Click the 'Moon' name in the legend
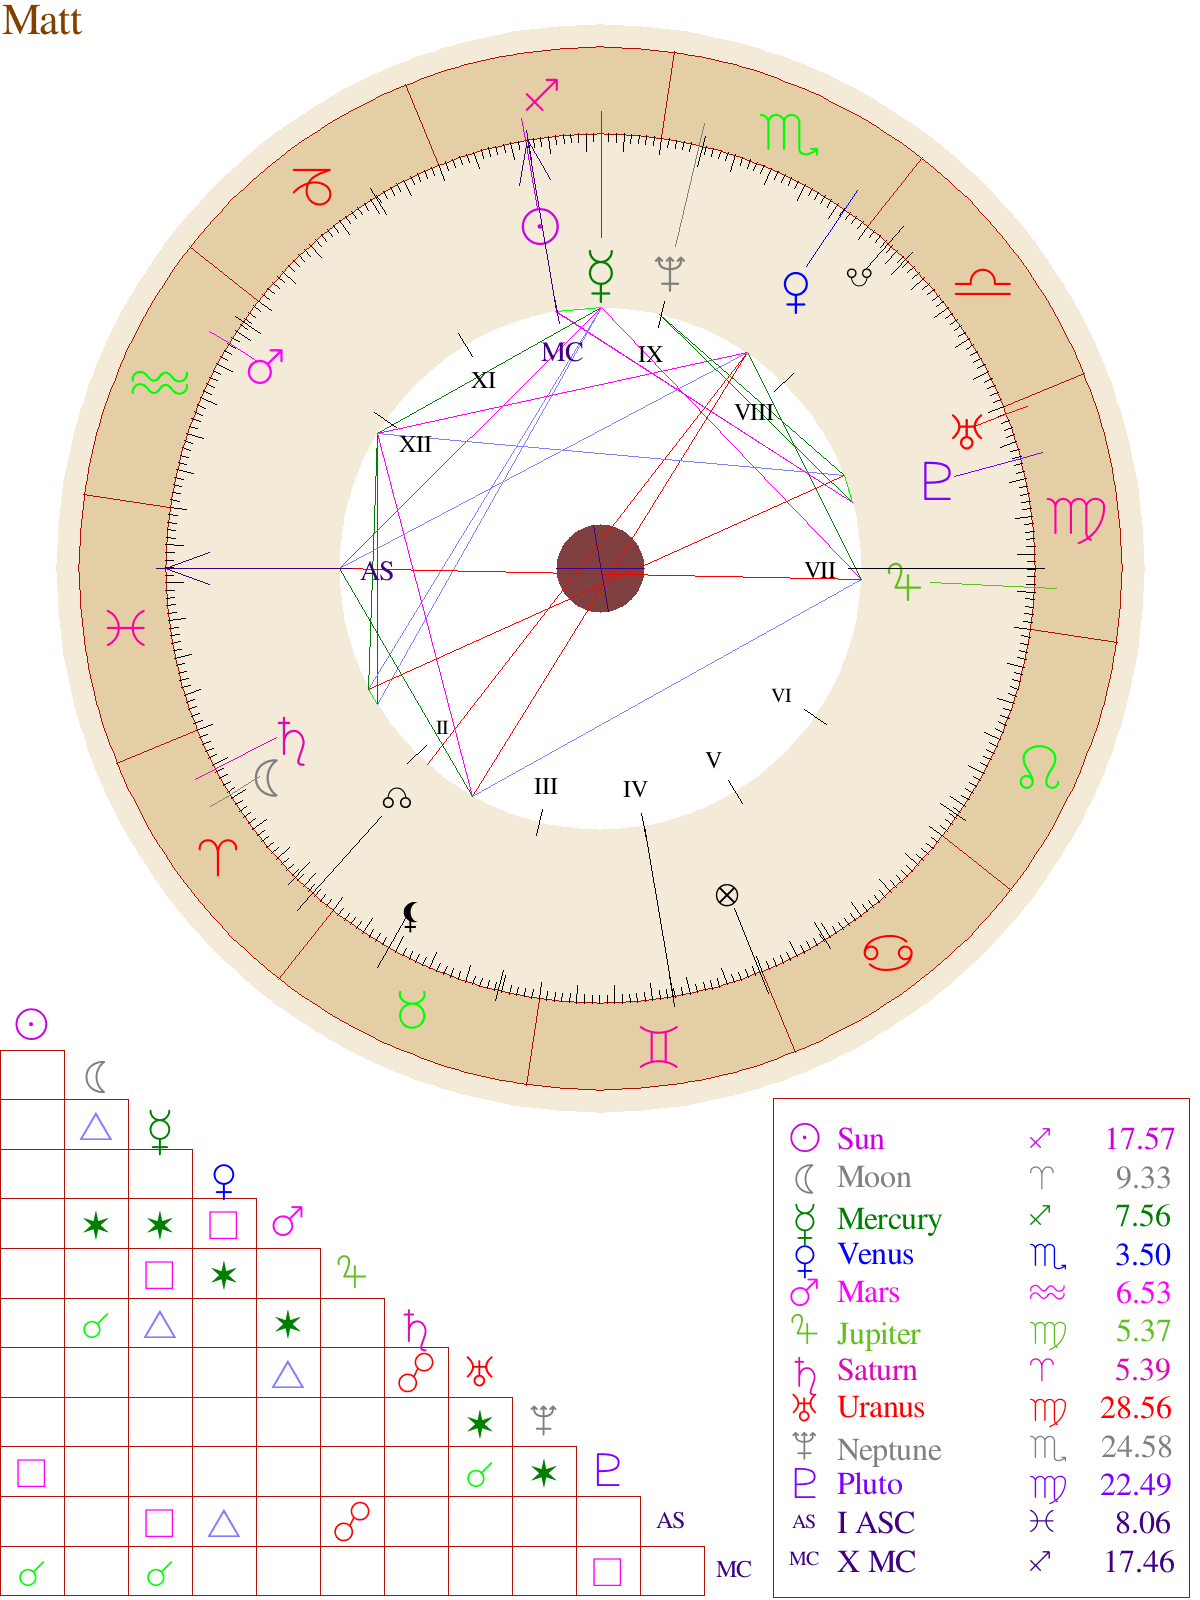The height and width of the screenshot is (1600, 1200). pyautogui.click(x=875, y=1178)
